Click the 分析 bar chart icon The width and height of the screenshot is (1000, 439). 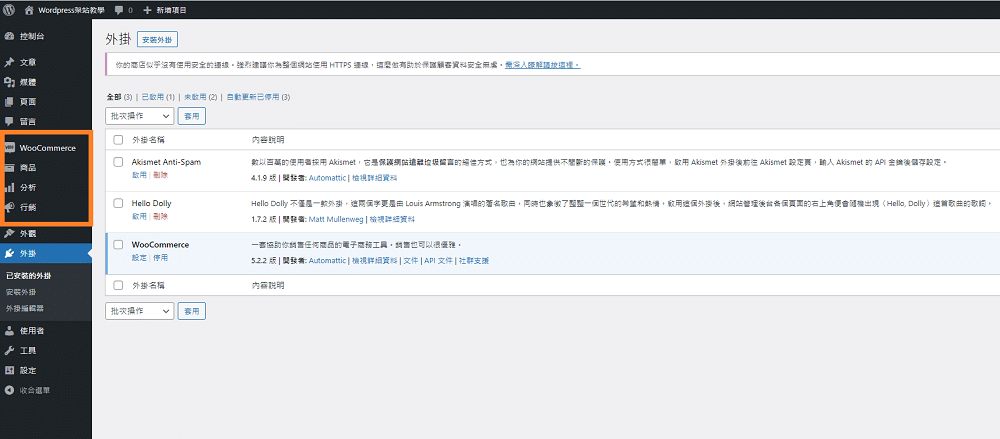[x=10, y=188]
